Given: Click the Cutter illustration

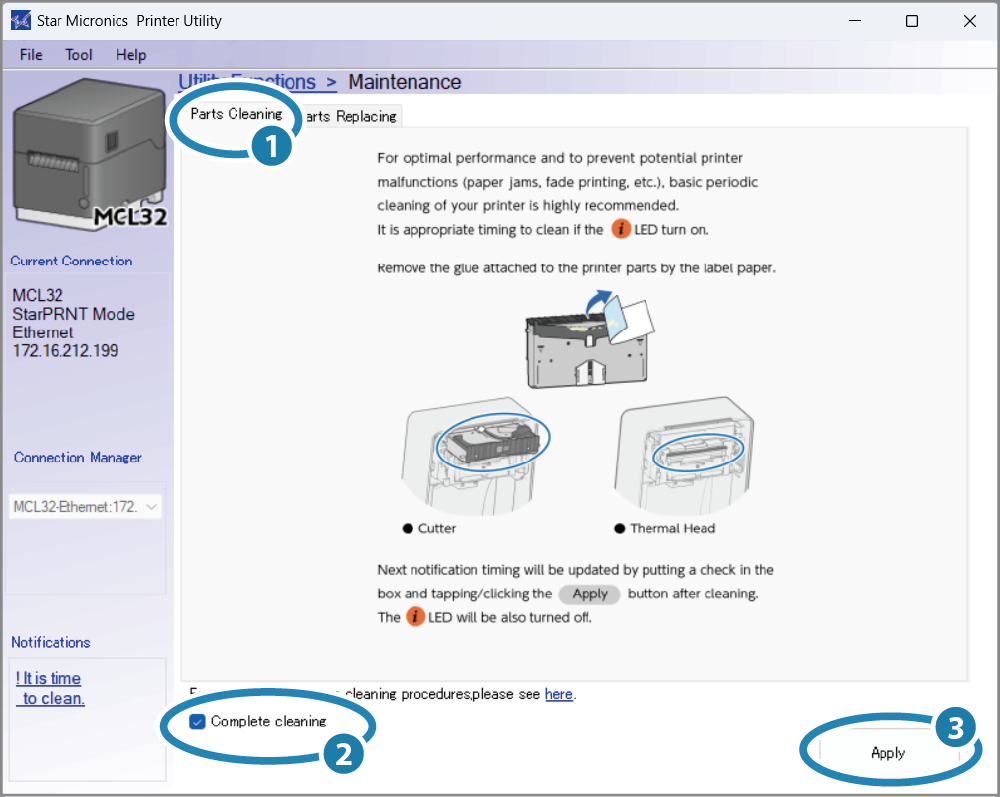Looking at the screenshot, I should (475, 455).
